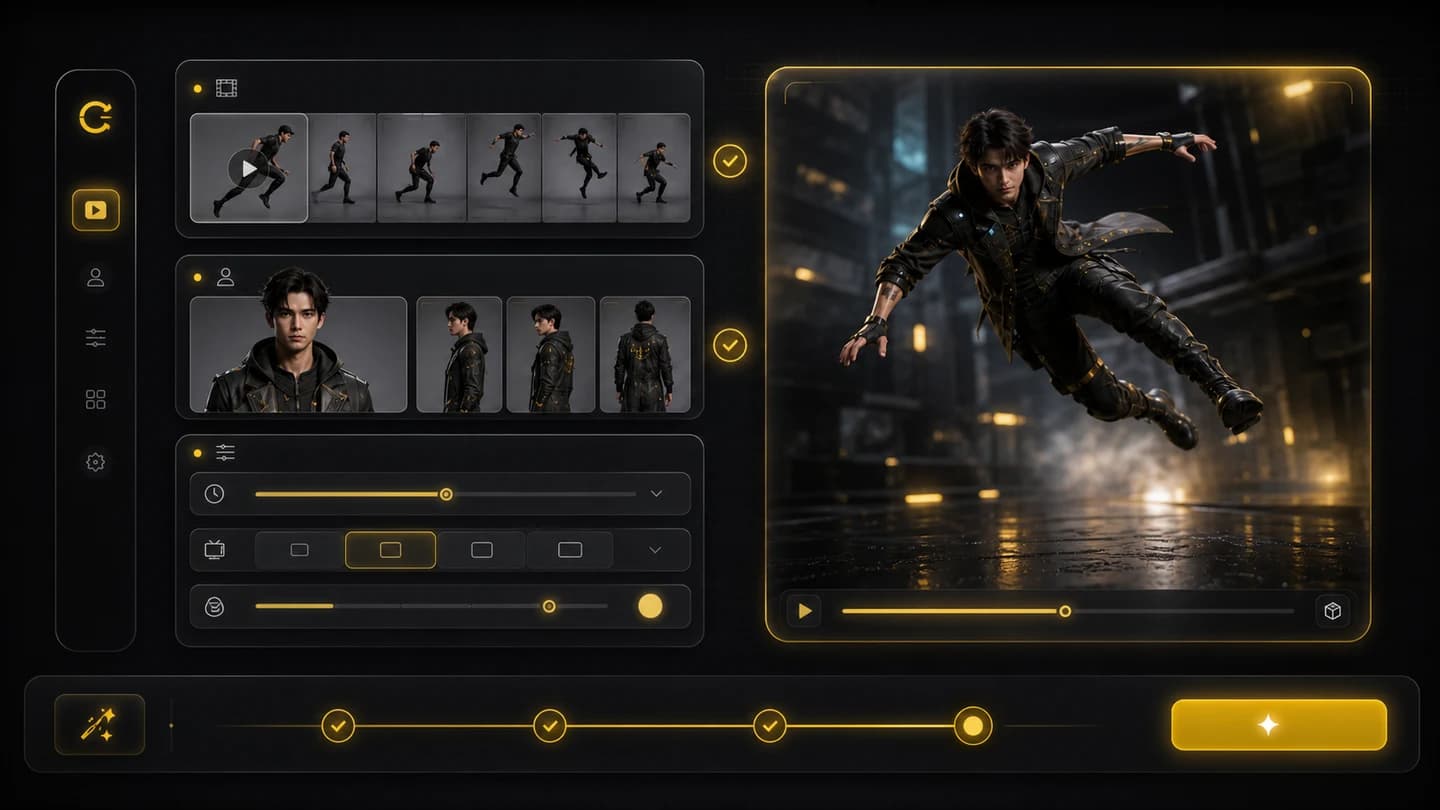
Task: Expand the aspect ratio dropdown chevron
Action: [656, 550]
